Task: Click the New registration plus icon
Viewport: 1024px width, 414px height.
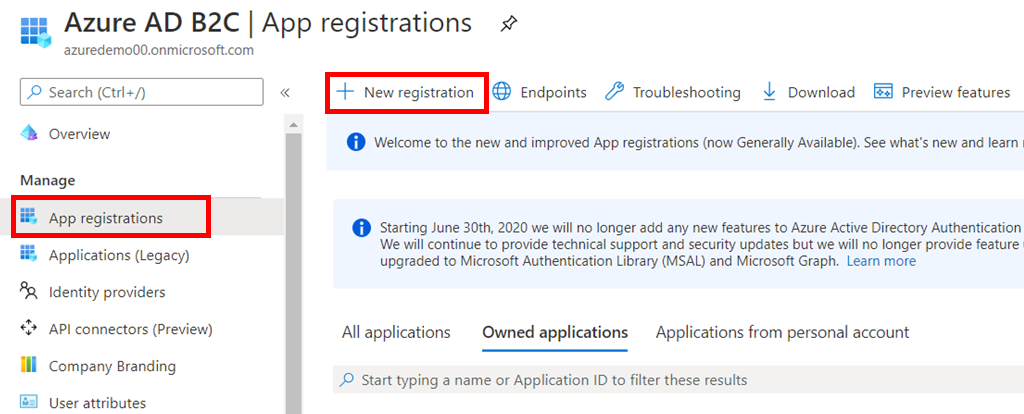Action: [345, 92]
